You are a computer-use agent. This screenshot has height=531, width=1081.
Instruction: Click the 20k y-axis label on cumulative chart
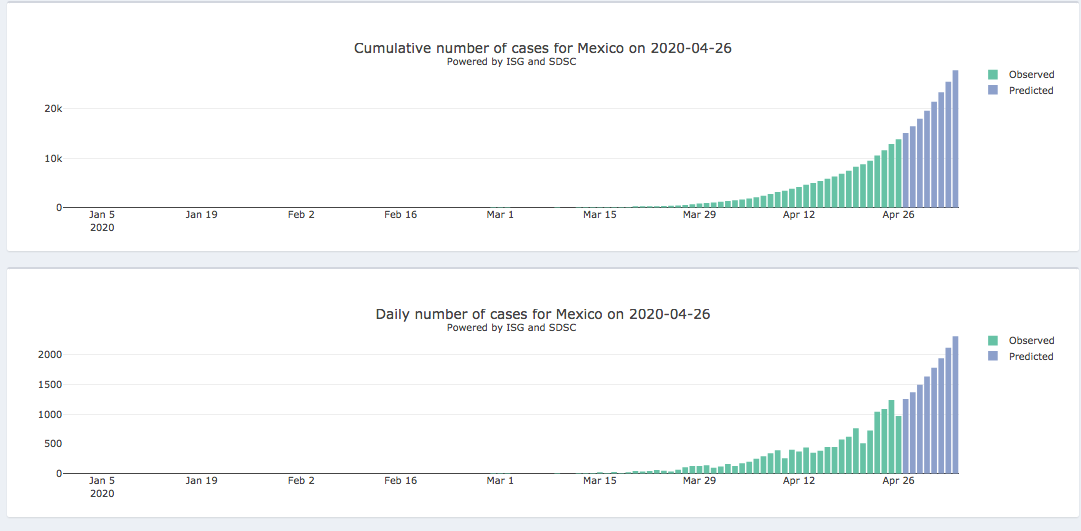[x=51, y=109]
